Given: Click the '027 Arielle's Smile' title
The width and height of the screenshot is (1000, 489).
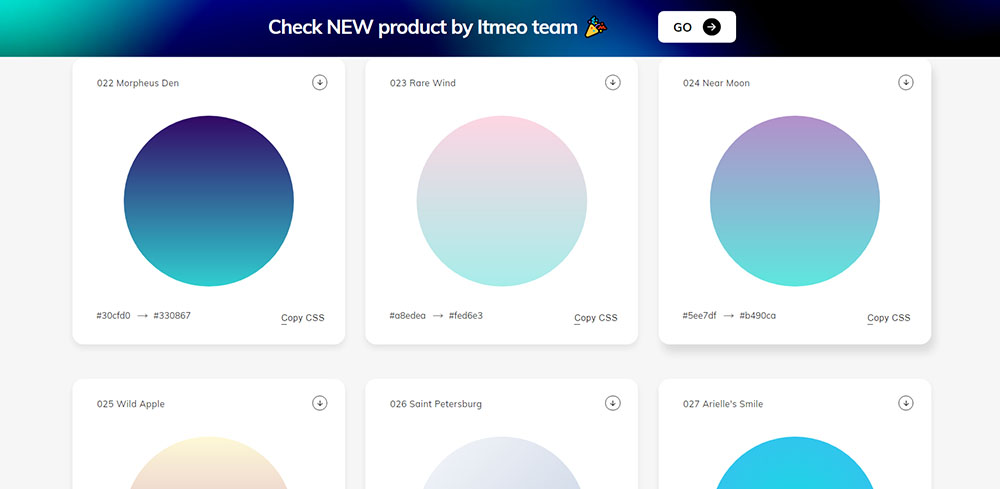Looking at the screenshot, I should point(723,404).
